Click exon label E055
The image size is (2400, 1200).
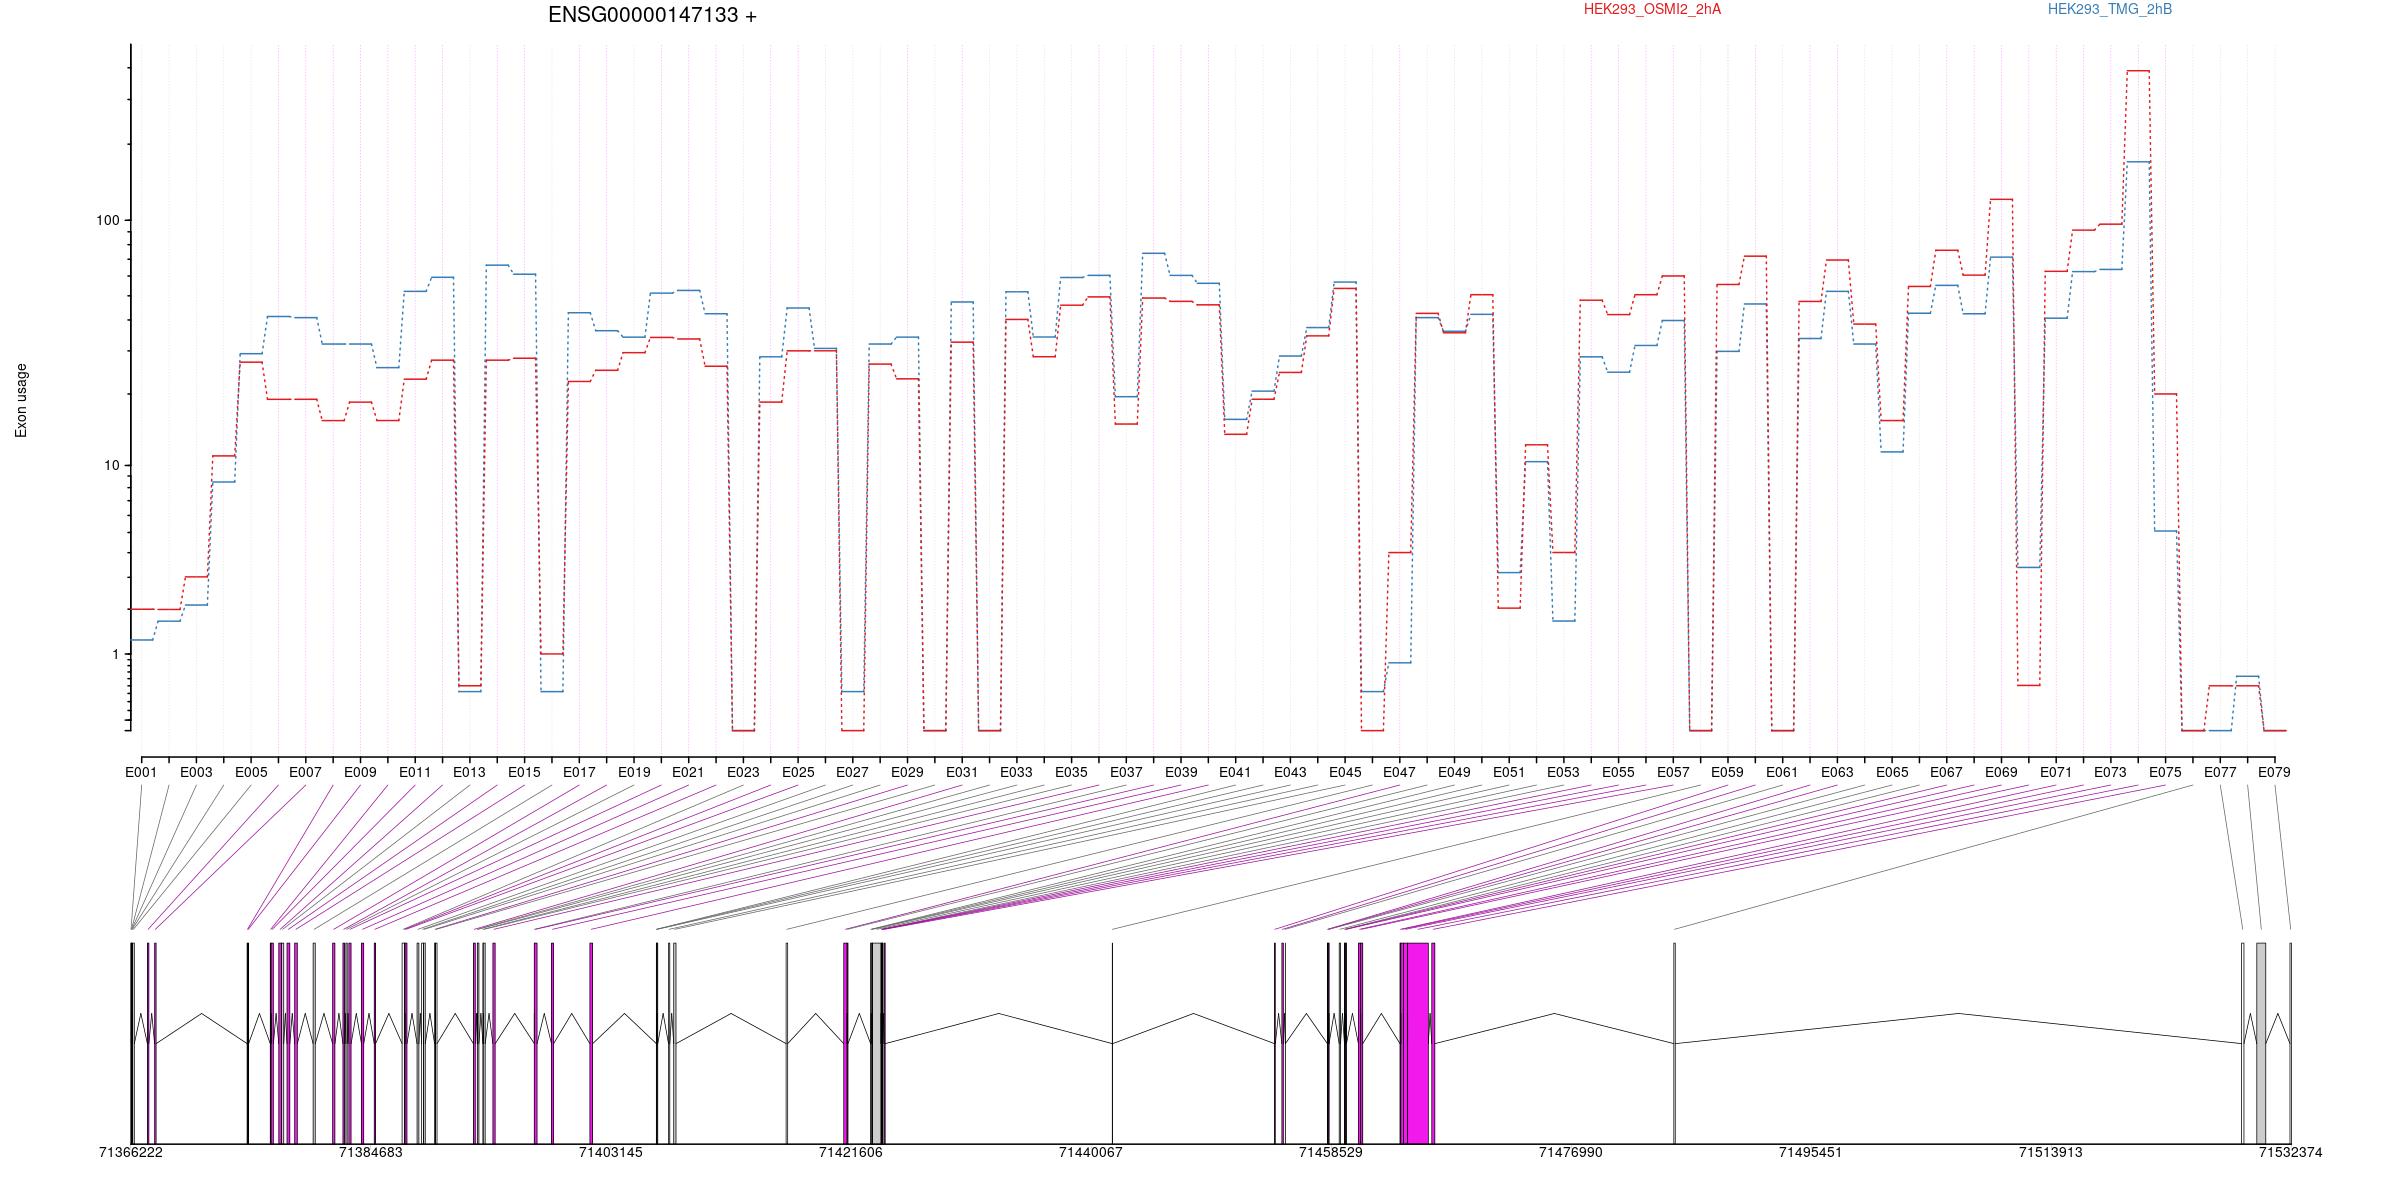pyautogui.click(x=1618, y=772)
